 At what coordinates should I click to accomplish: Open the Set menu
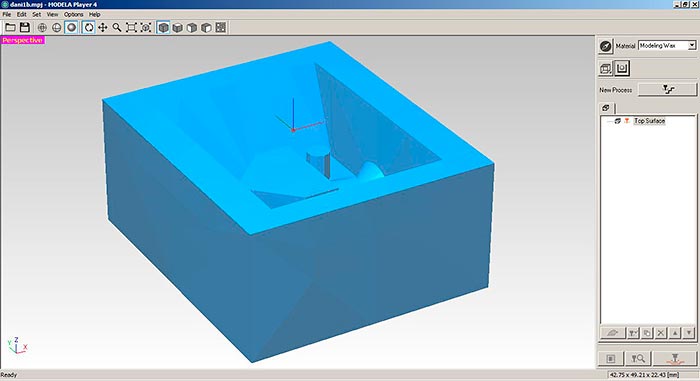[x=37, y=14]
